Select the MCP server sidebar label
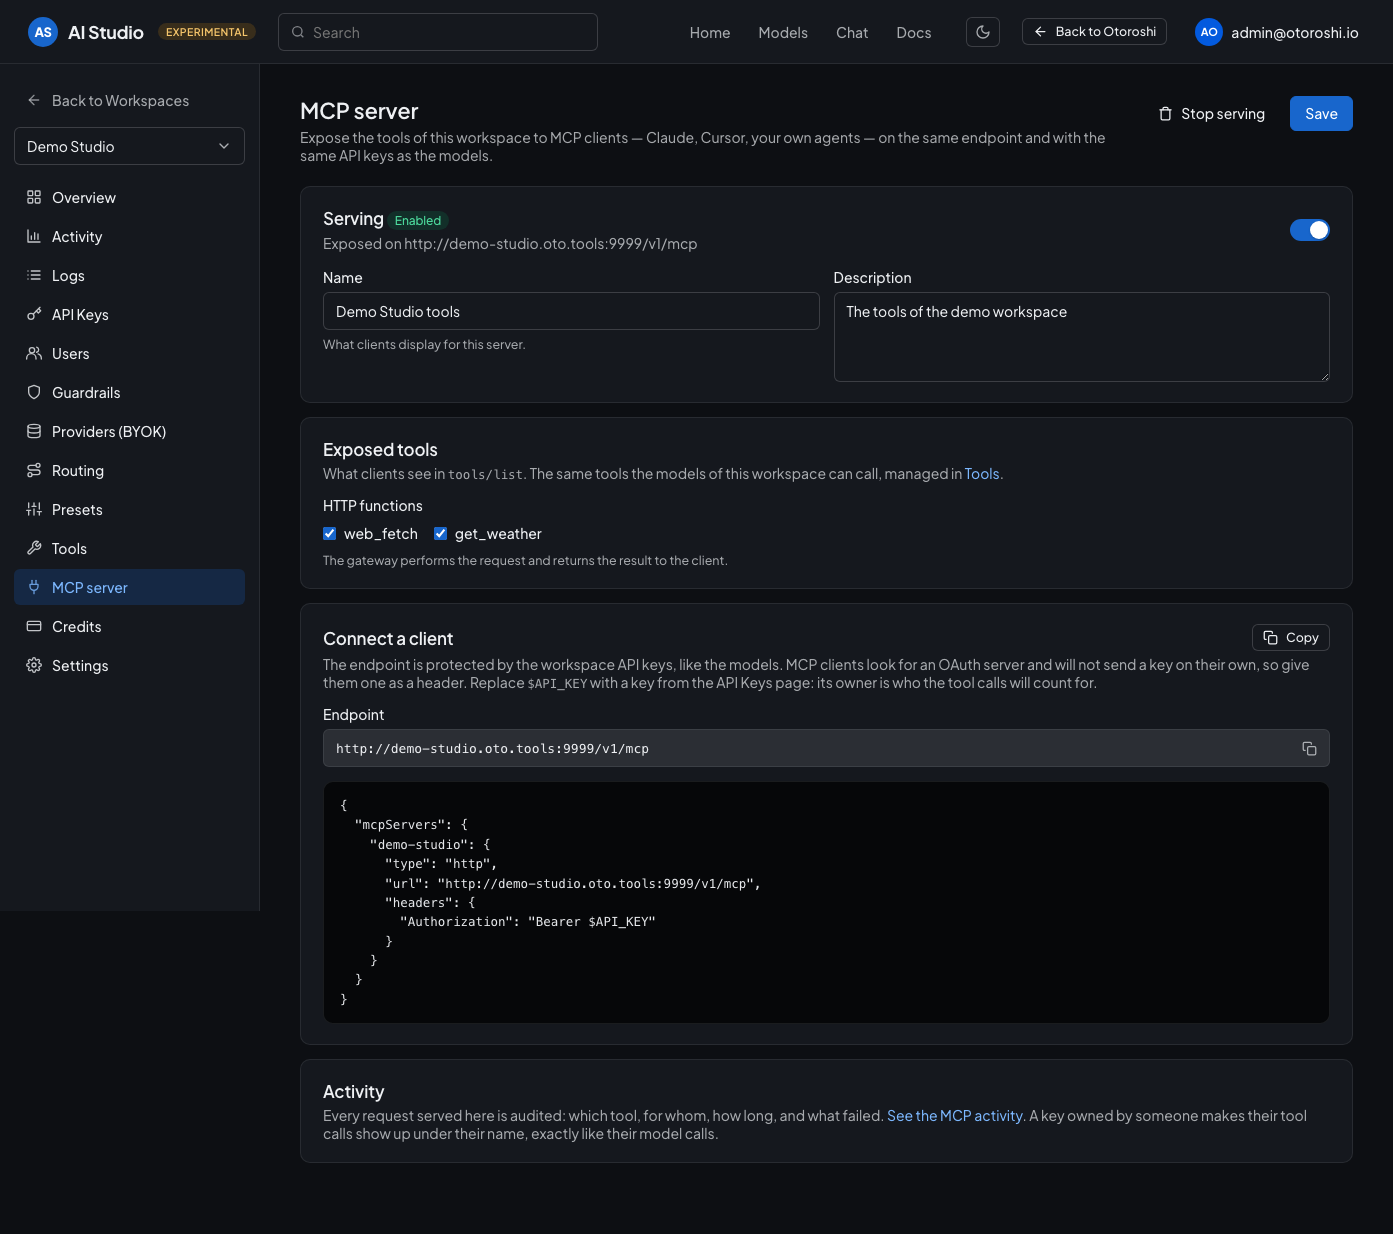Image resolution: width=1393 pixels, height=1234 pixels. pos(90,587)
